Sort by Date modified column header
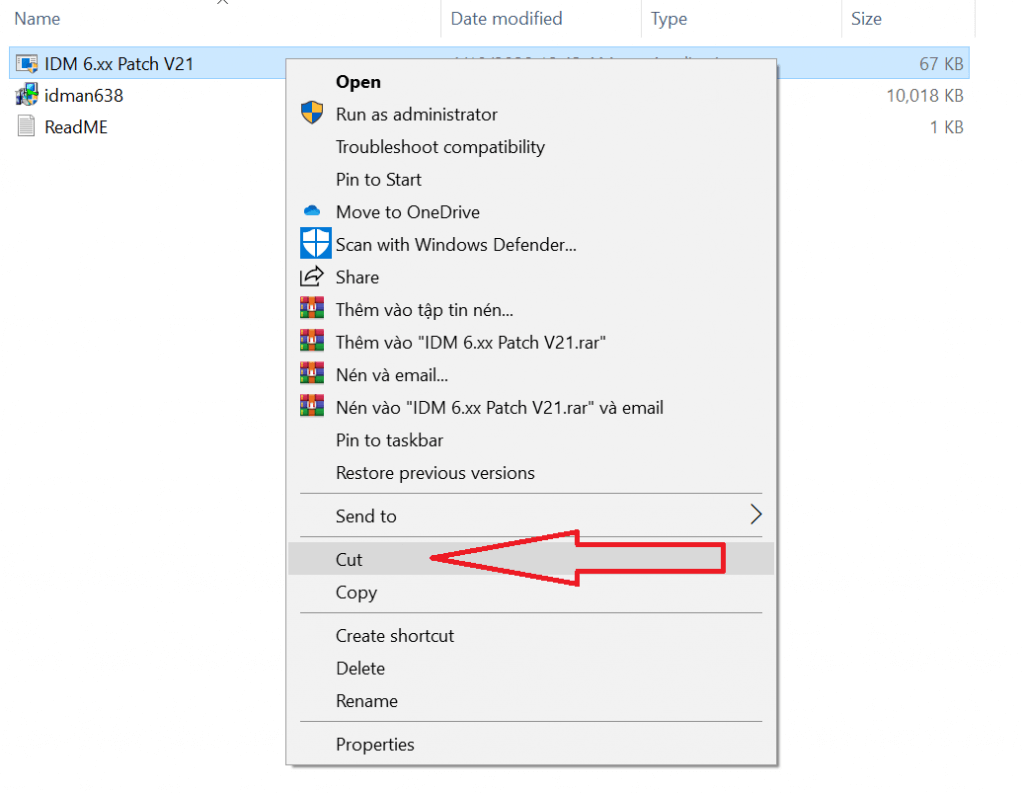The image size is (1024, 794). pyautogui.click(x=506, y=19)
